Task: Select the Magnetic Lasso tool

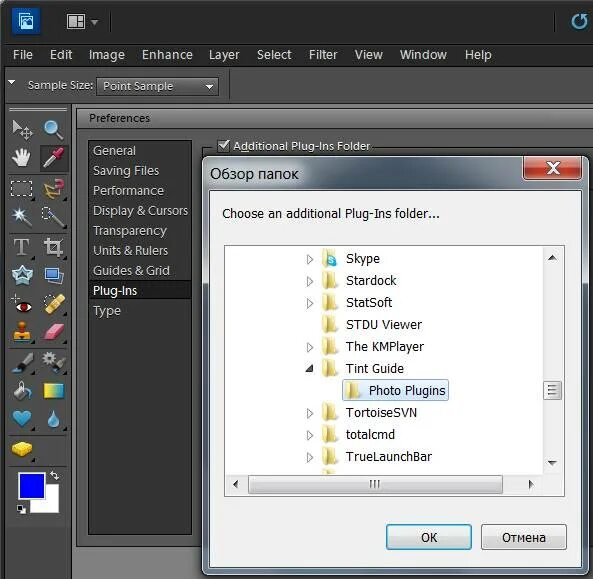Action: (54, 188)
